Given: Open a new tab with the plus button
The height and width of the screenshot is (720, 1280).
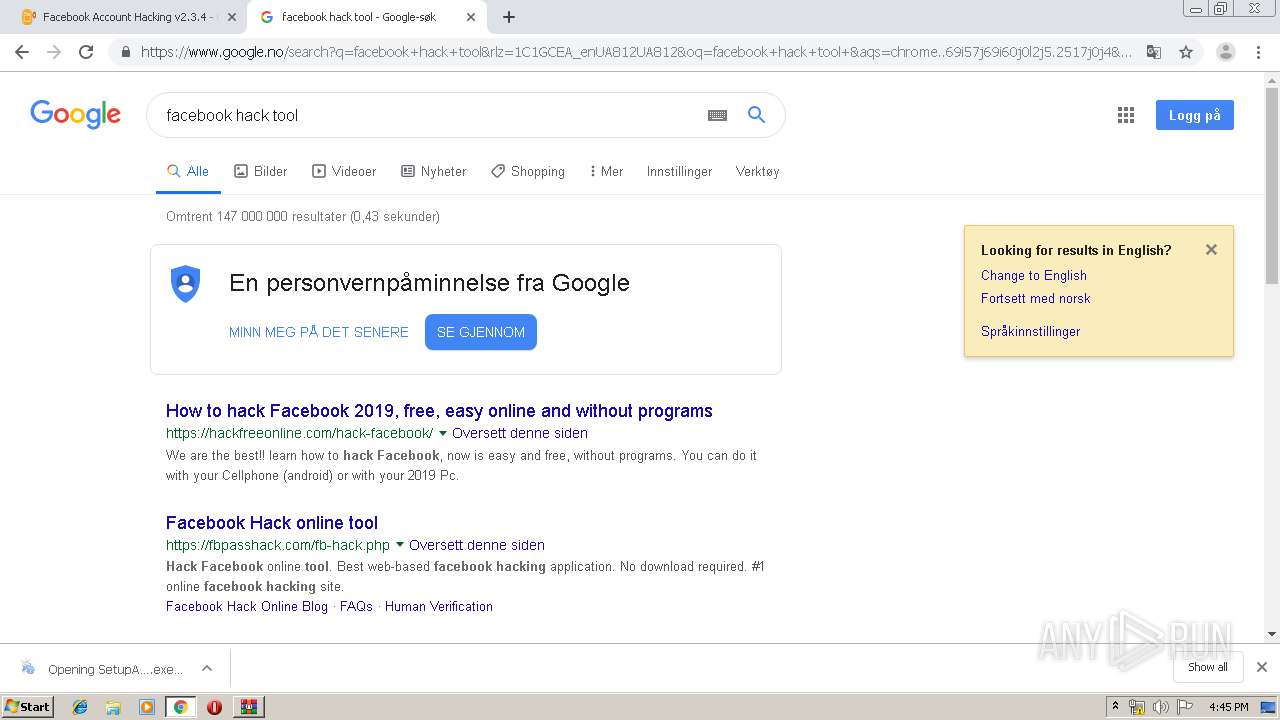Looking at the screenshot, I should tap(509, 17).
